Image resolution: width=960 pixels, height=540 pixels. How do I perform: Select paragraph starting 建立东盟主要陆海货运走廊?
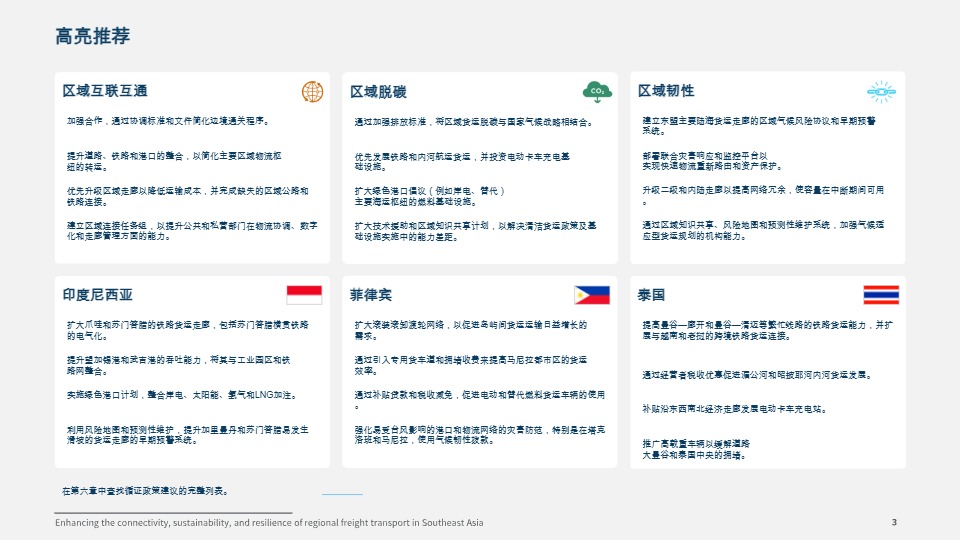(x=759, y=126)
